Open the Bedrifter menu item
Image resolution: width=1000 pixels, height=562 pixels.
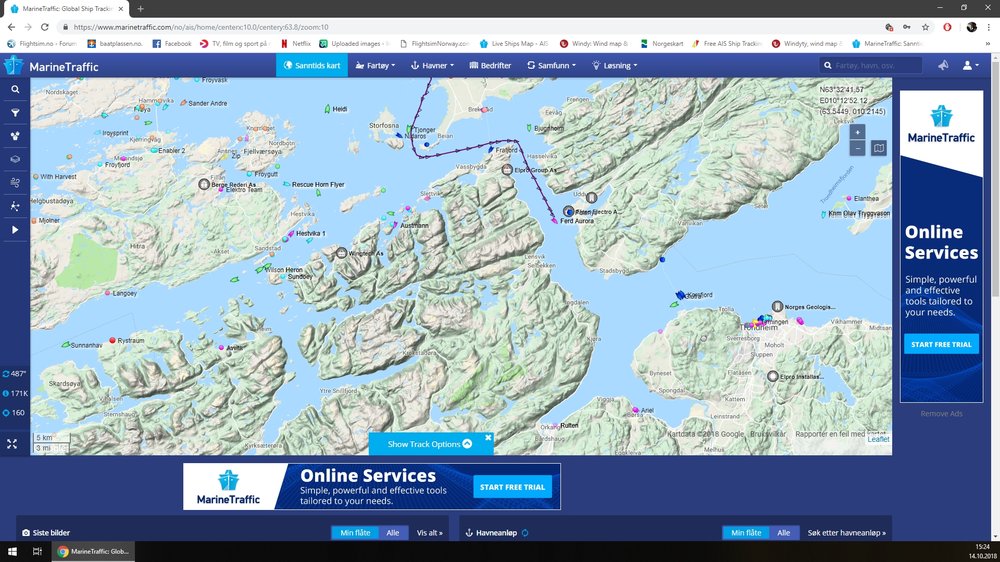pos(490,65)
